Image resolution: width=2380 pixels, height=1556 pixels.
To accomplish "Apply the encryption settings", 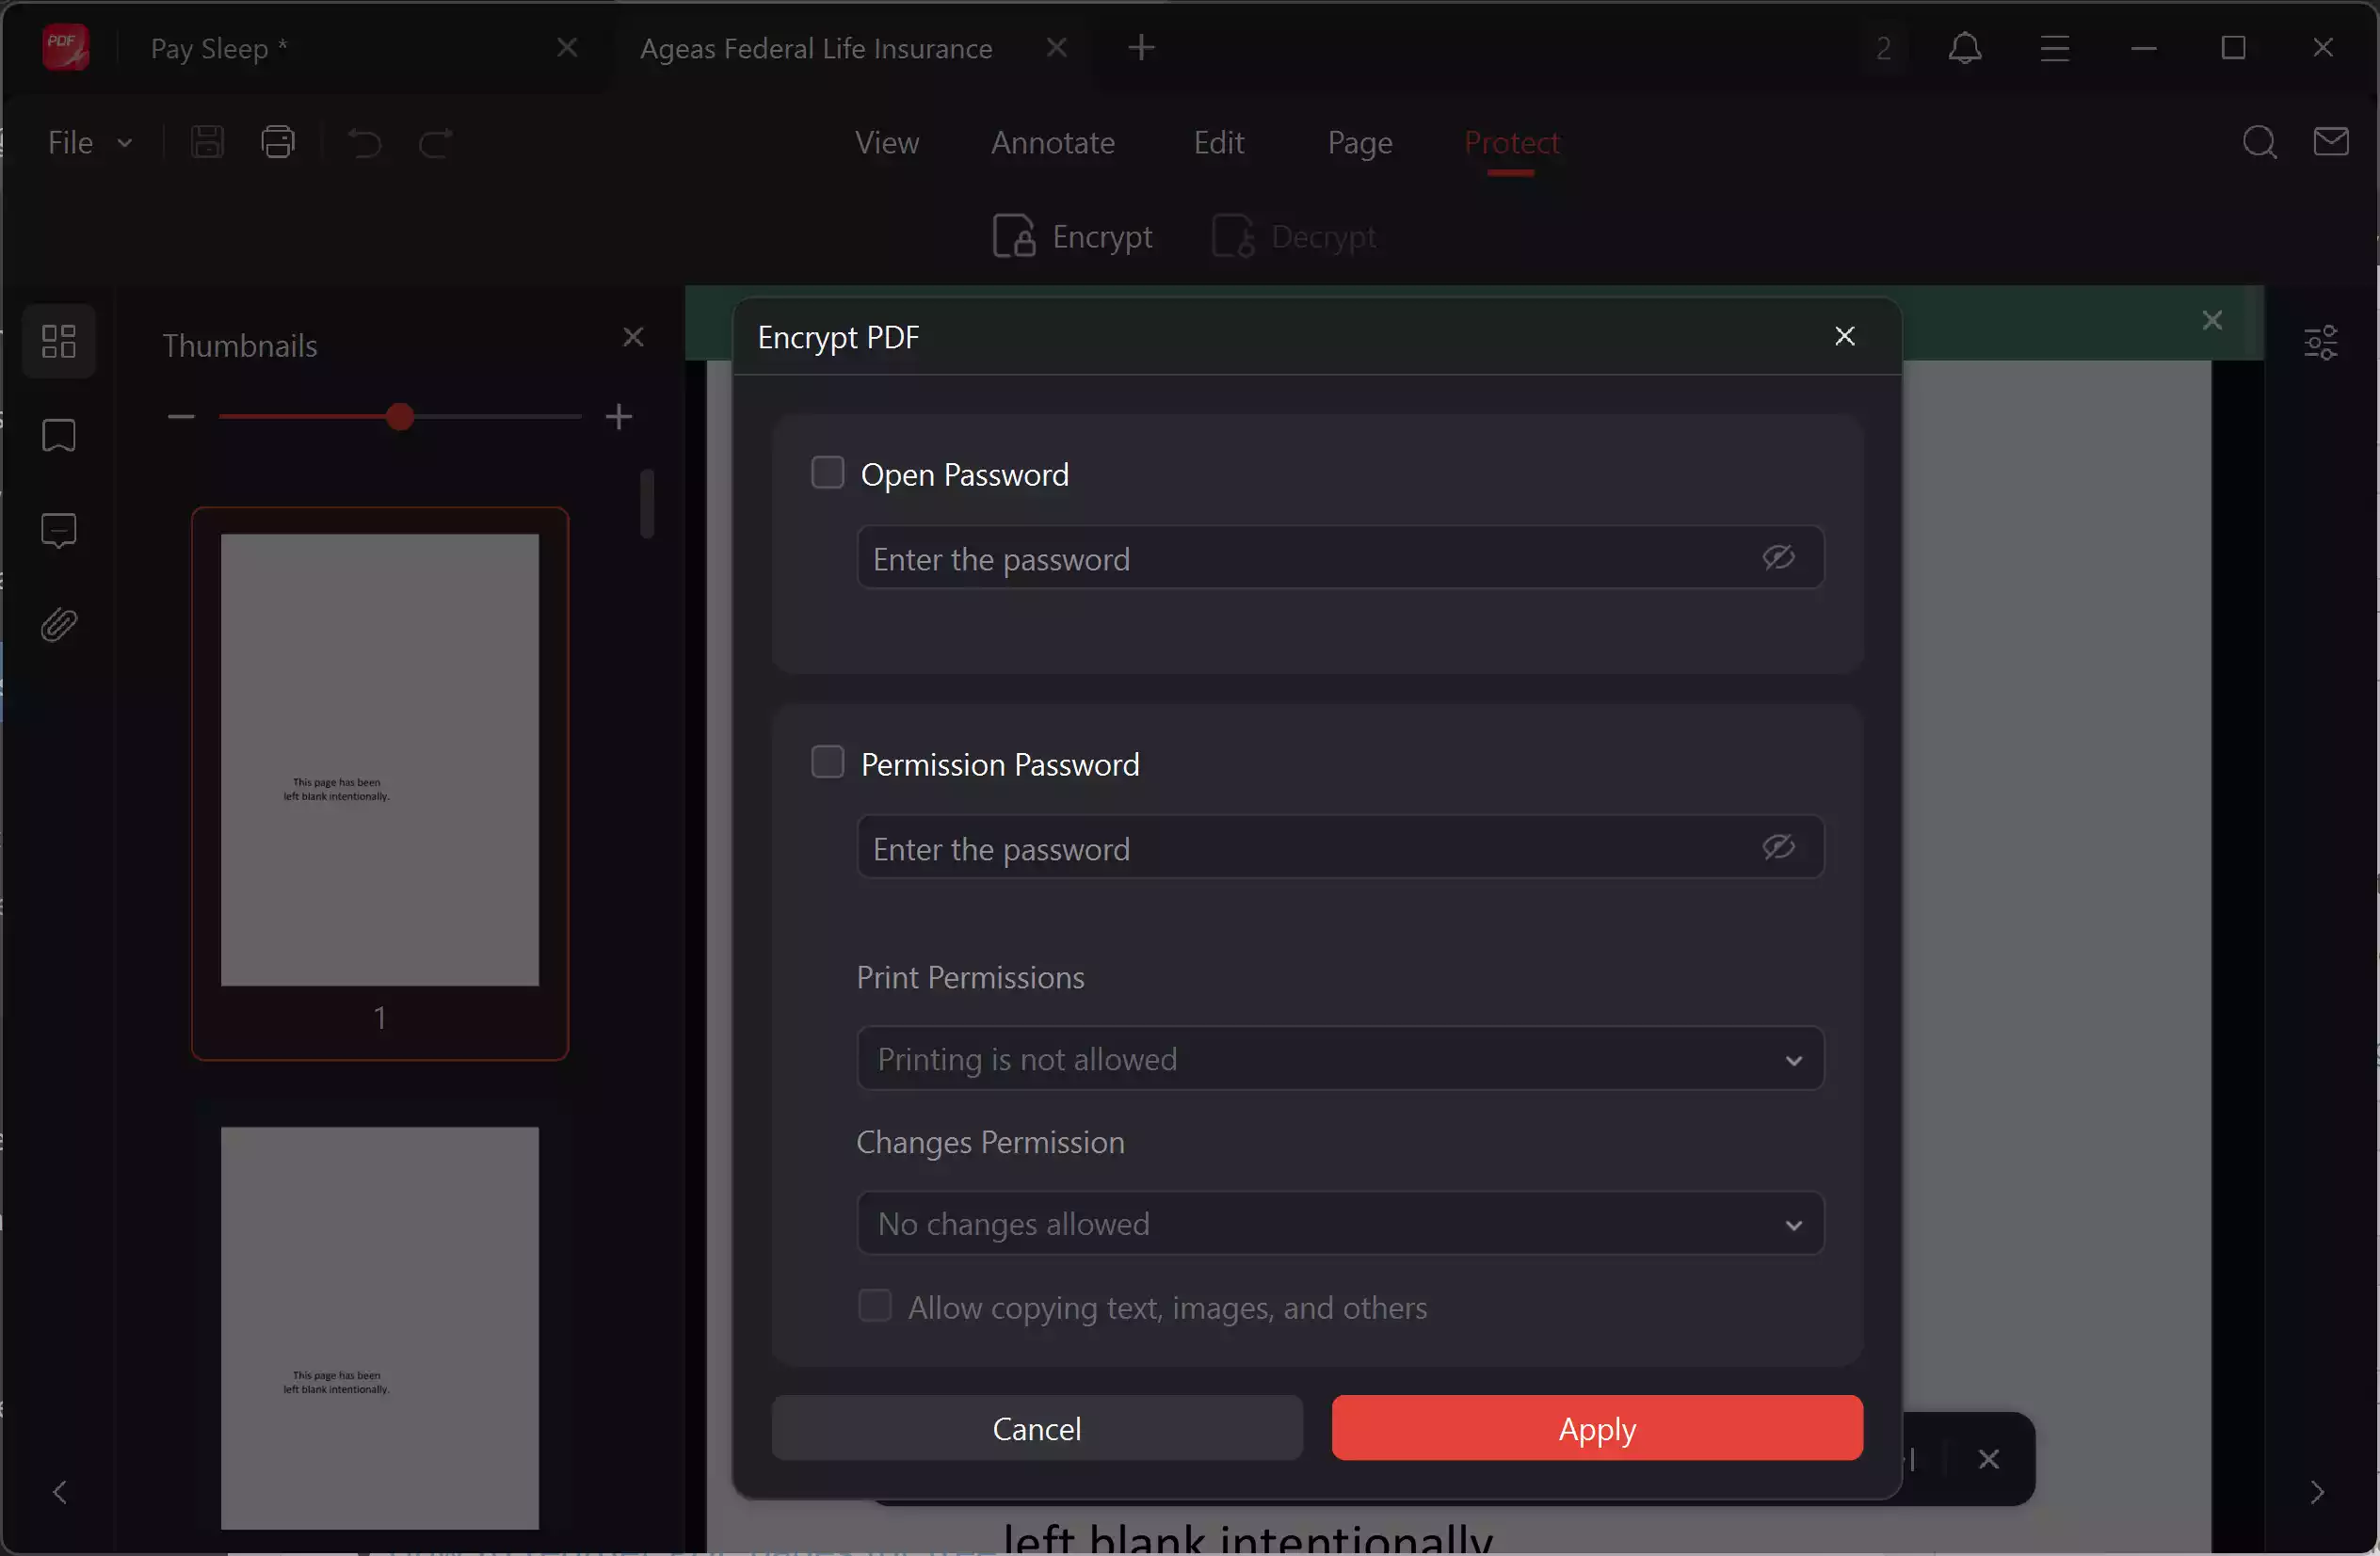I will (1596, 1428).
